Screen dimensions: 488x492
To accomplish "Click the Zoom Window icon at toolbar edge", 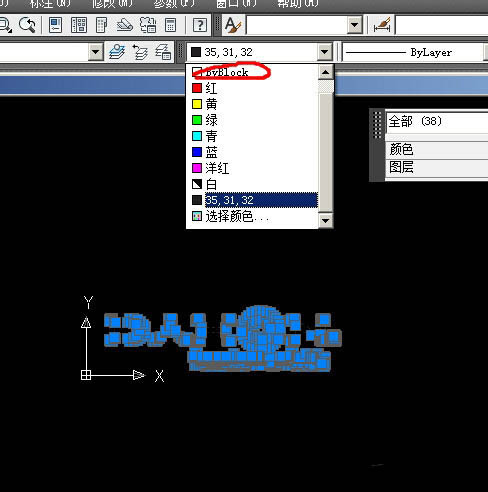I will (5, 25).
